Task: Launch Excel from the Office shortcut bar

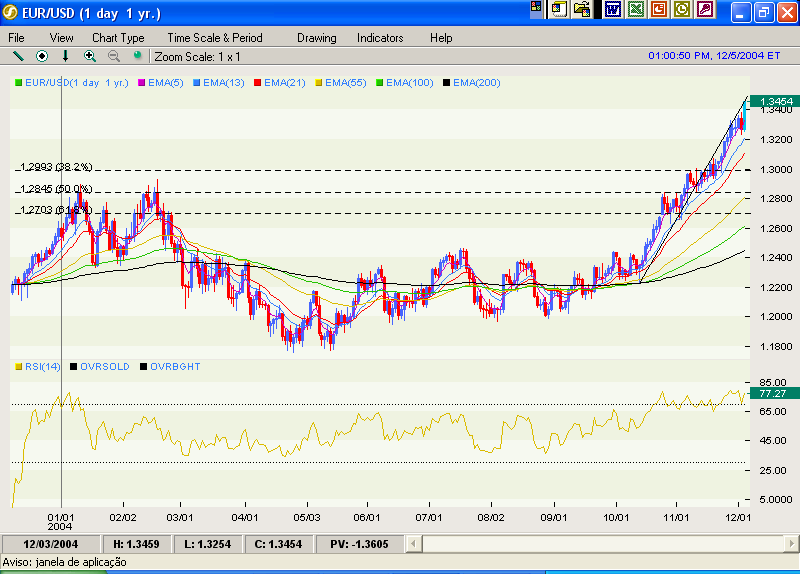Action: [636, 10]
